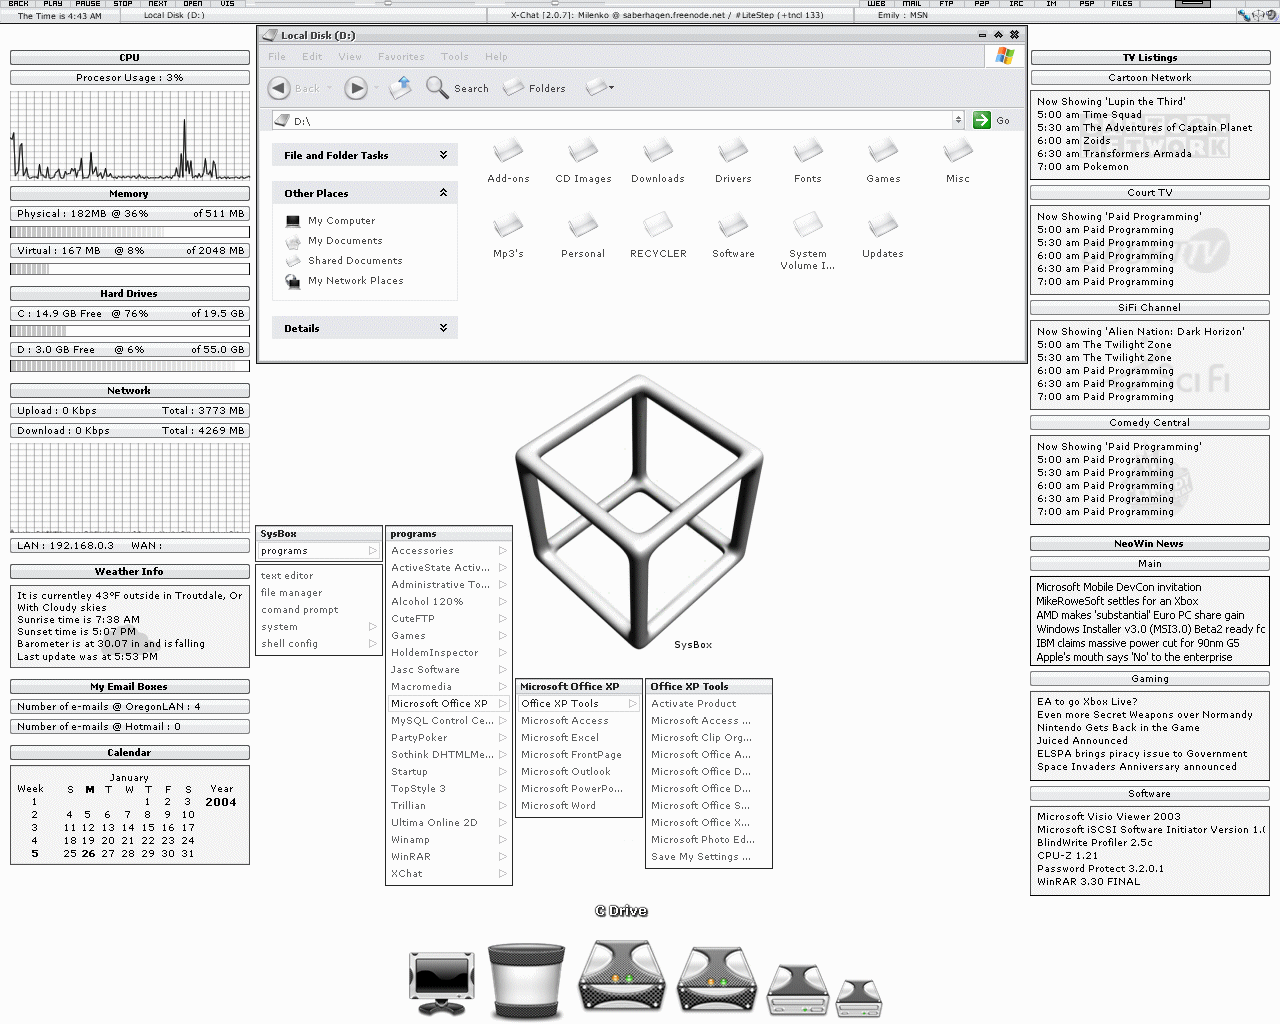
Task: Toggle the Folders pane in Explorer
Action: coord(534,88)
